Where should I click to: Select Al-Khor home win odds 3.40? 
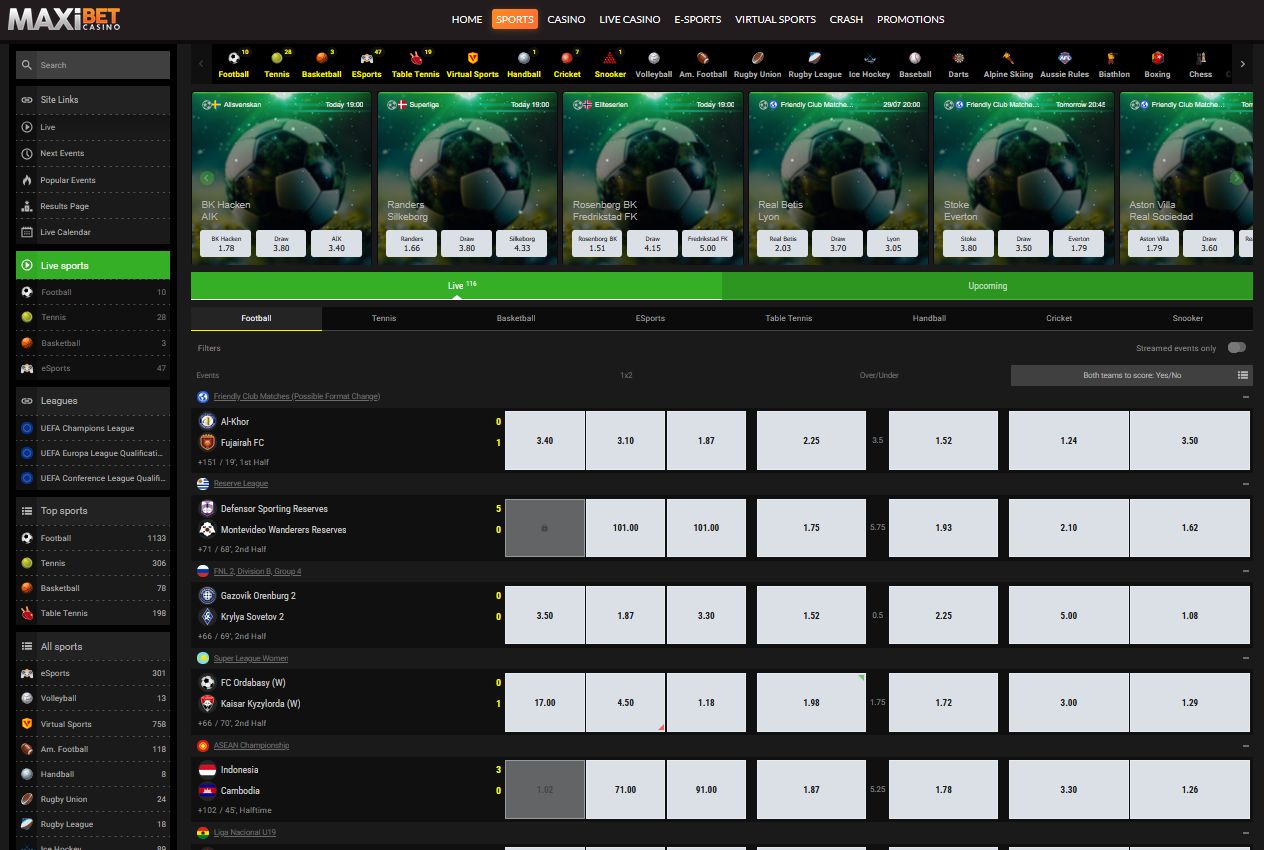point(545,440)
